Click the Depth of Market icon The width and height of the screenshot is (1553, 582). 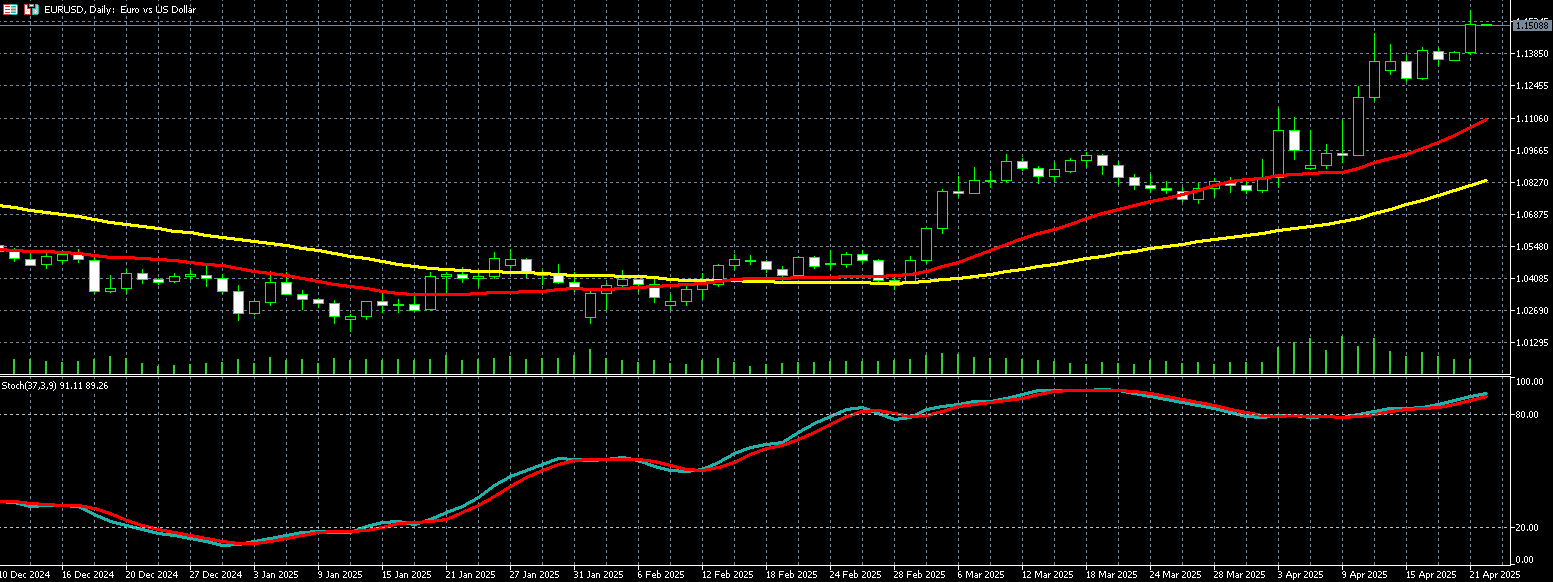[x=32, y=9]
